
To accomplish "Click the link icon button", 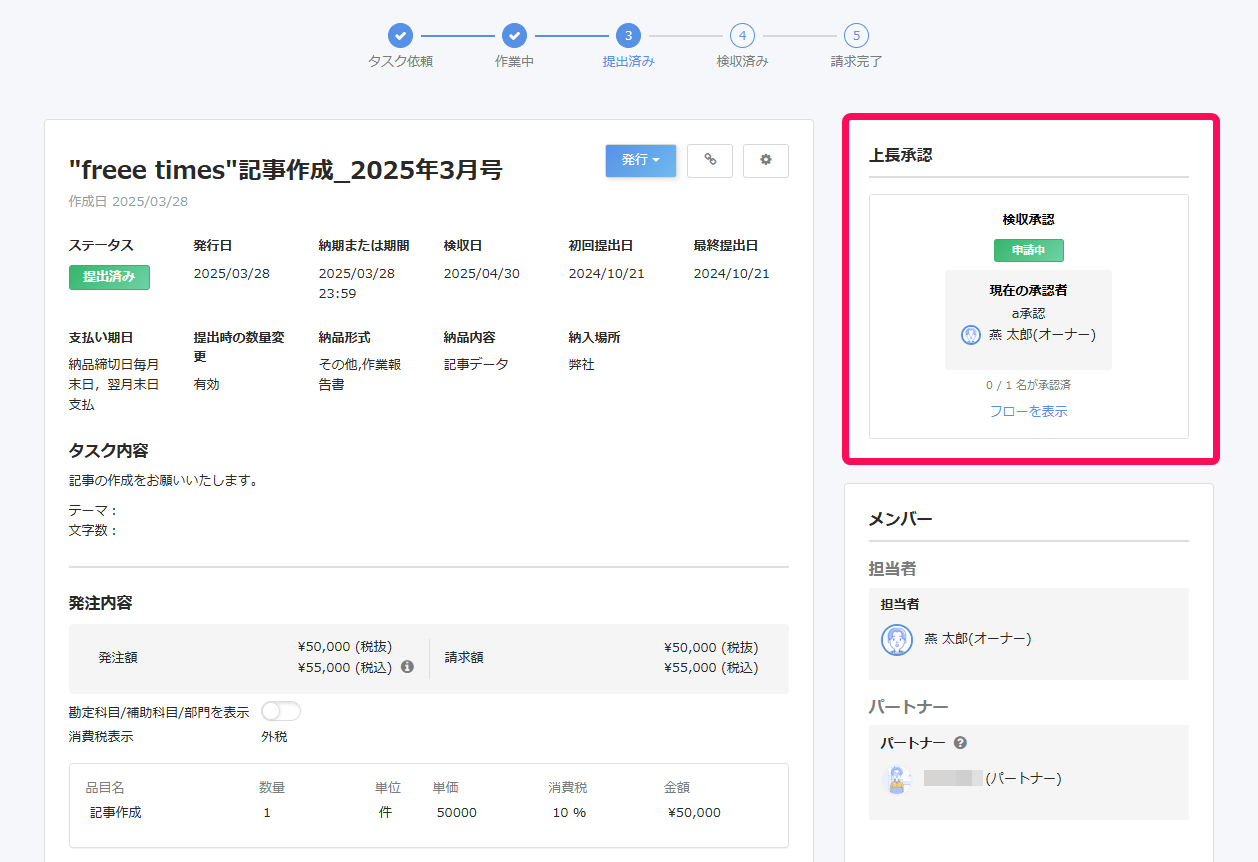I will (x=710, y=160).
